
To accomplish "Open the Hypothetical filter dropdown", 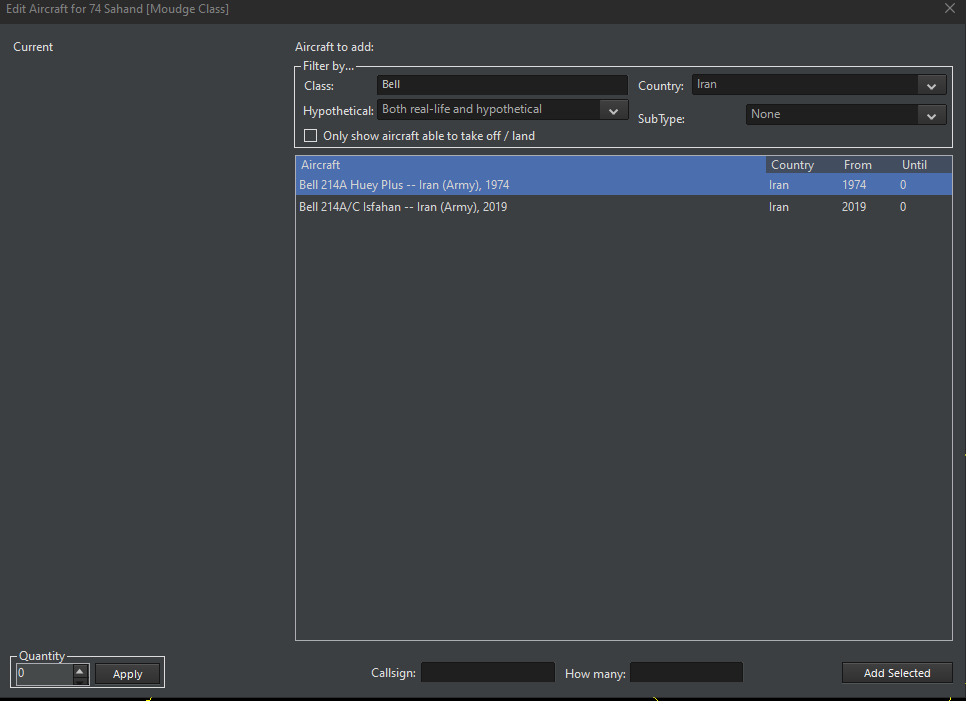I will tap(502, 110).
